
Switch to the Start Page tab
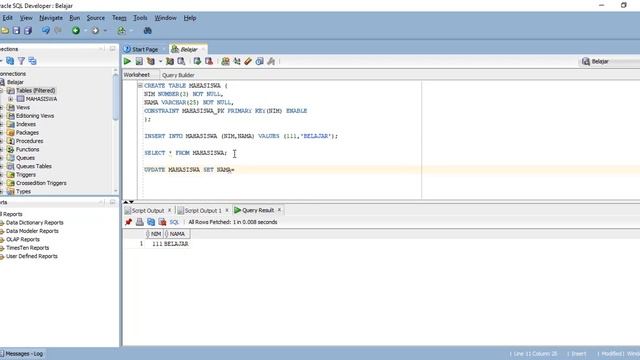(x=145, y=49)
